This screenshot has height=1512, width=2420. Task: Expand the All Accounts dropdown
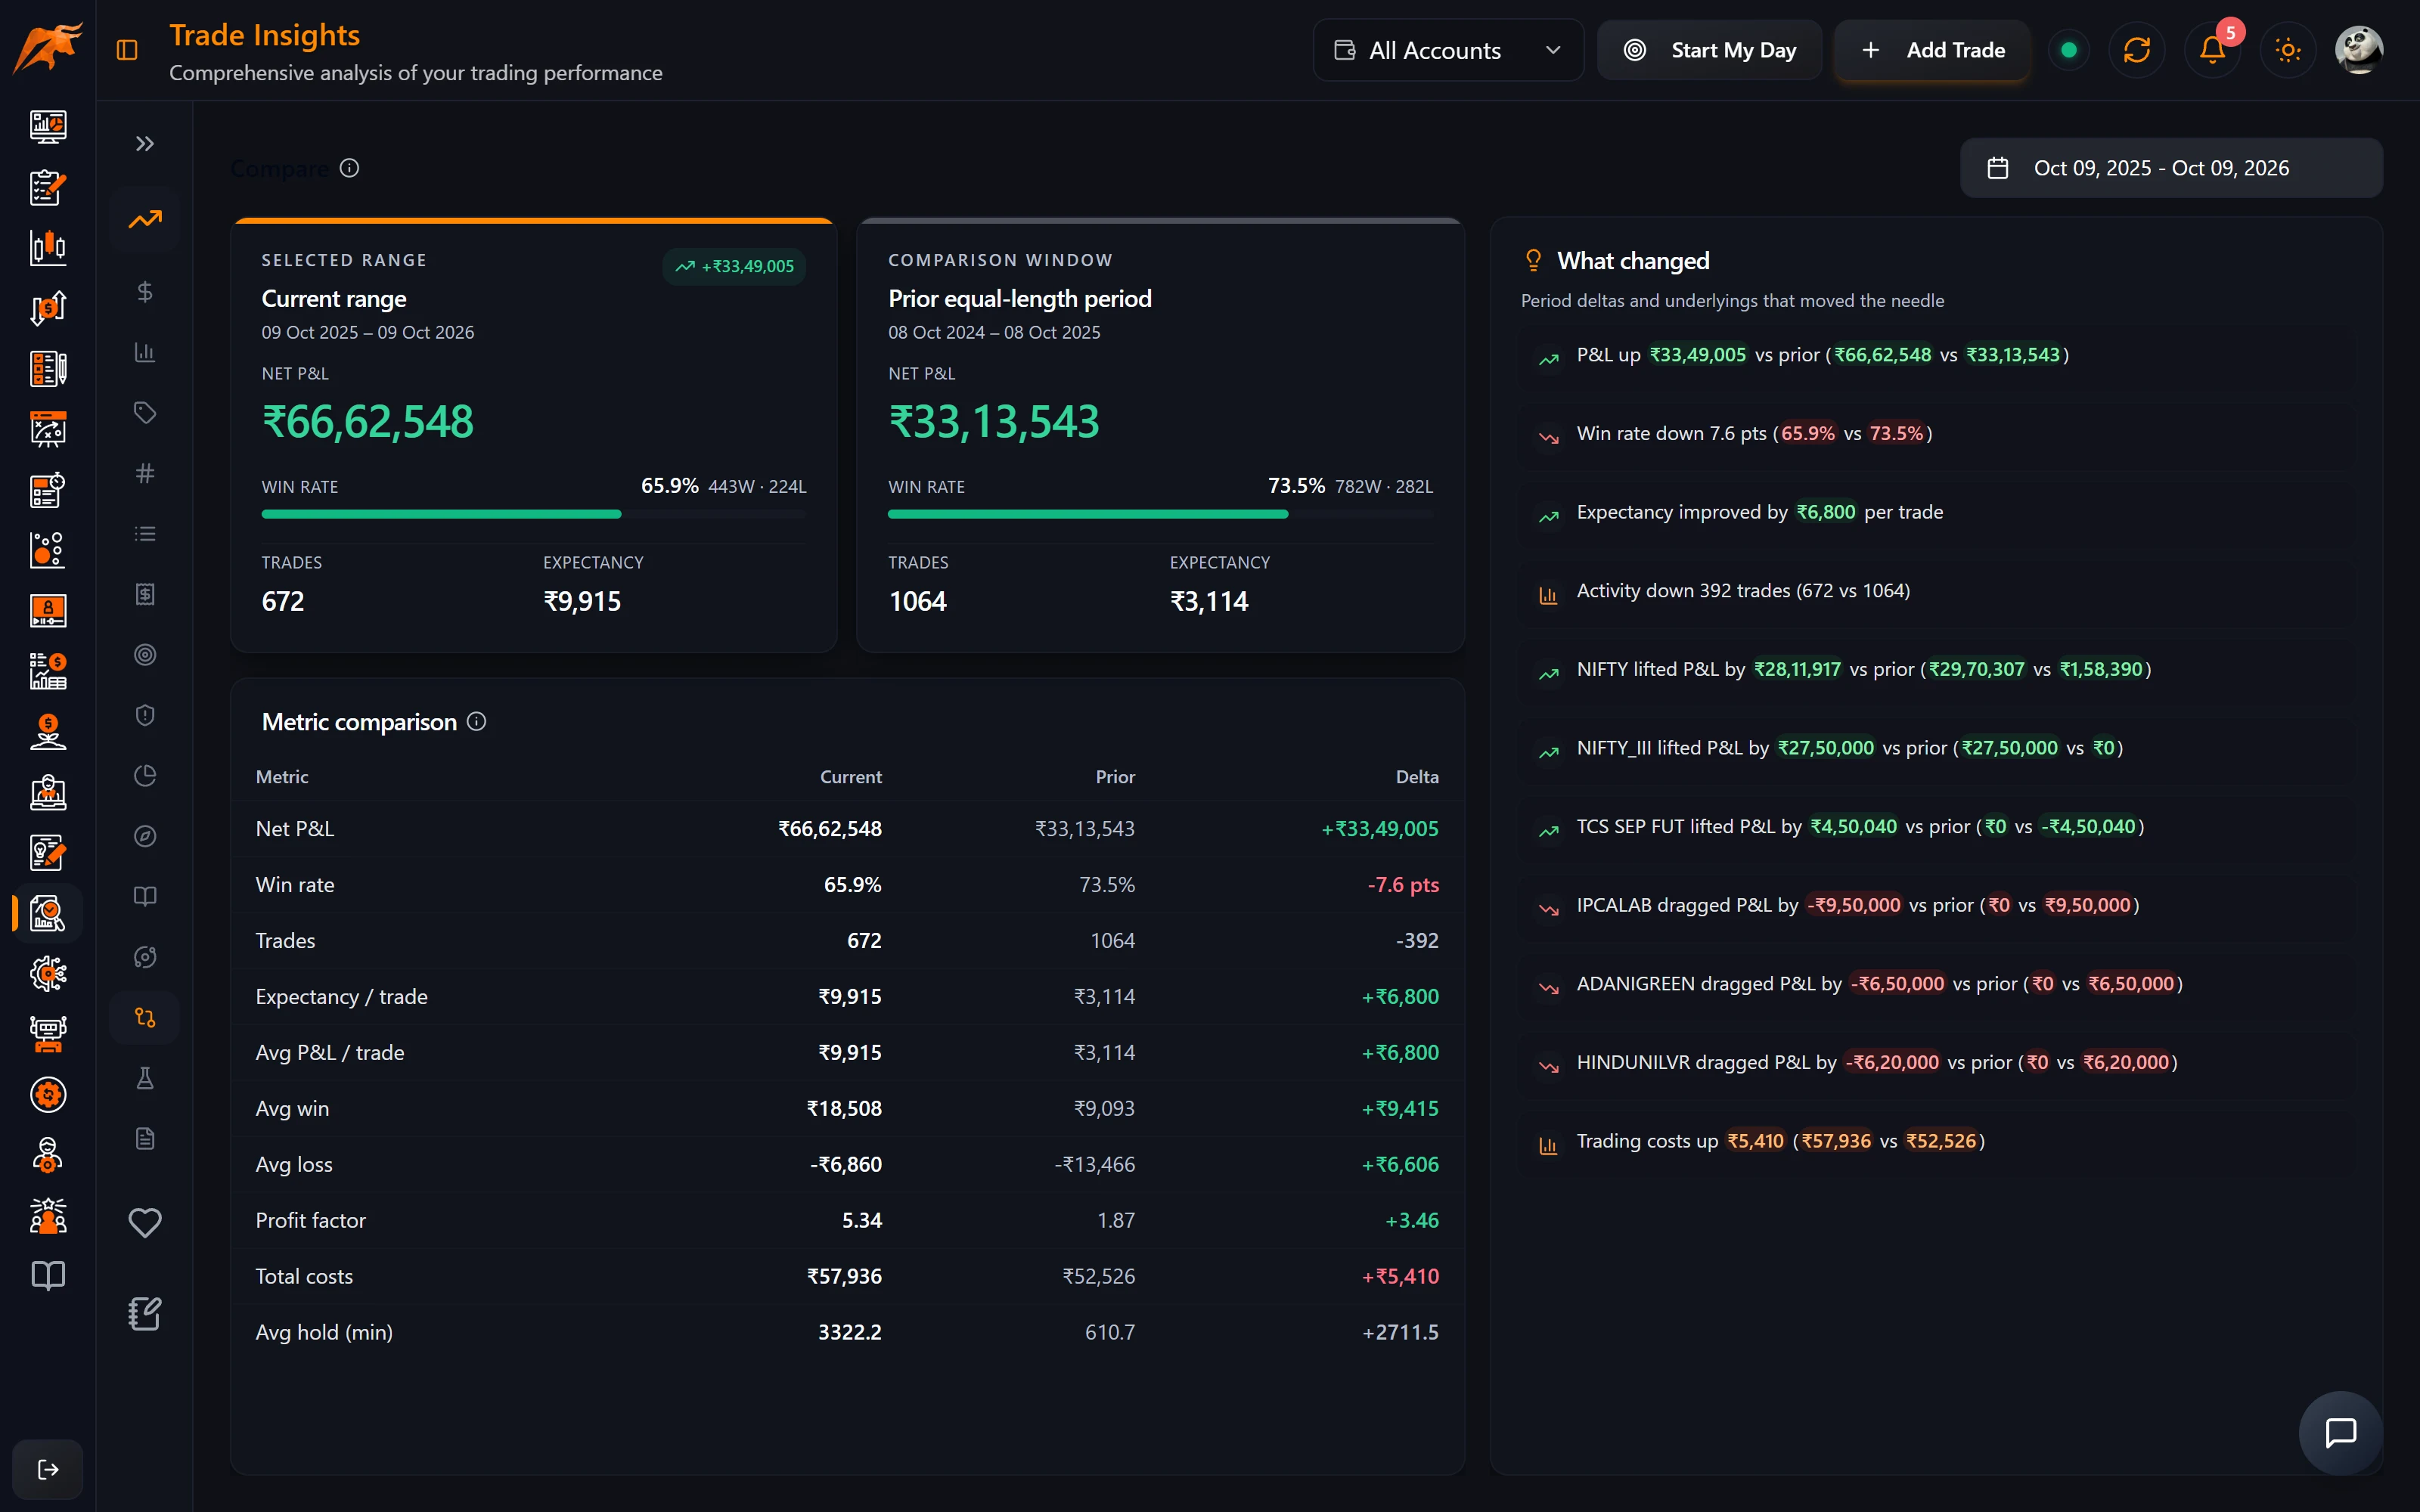click(1448, 50)
